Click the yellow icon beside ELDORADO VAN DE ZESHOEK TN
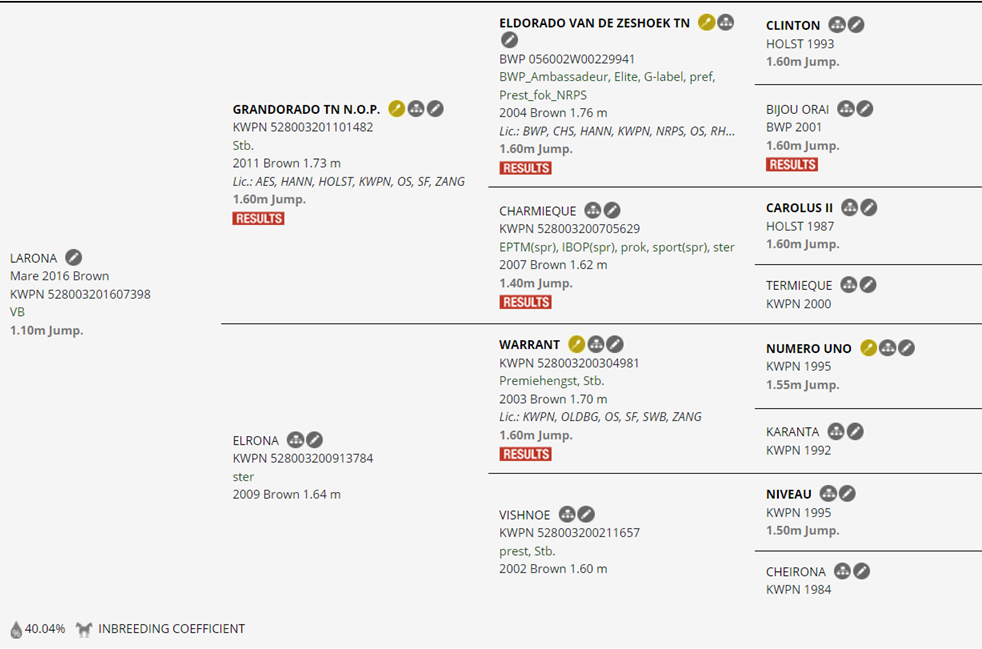 tap(707, 22)
